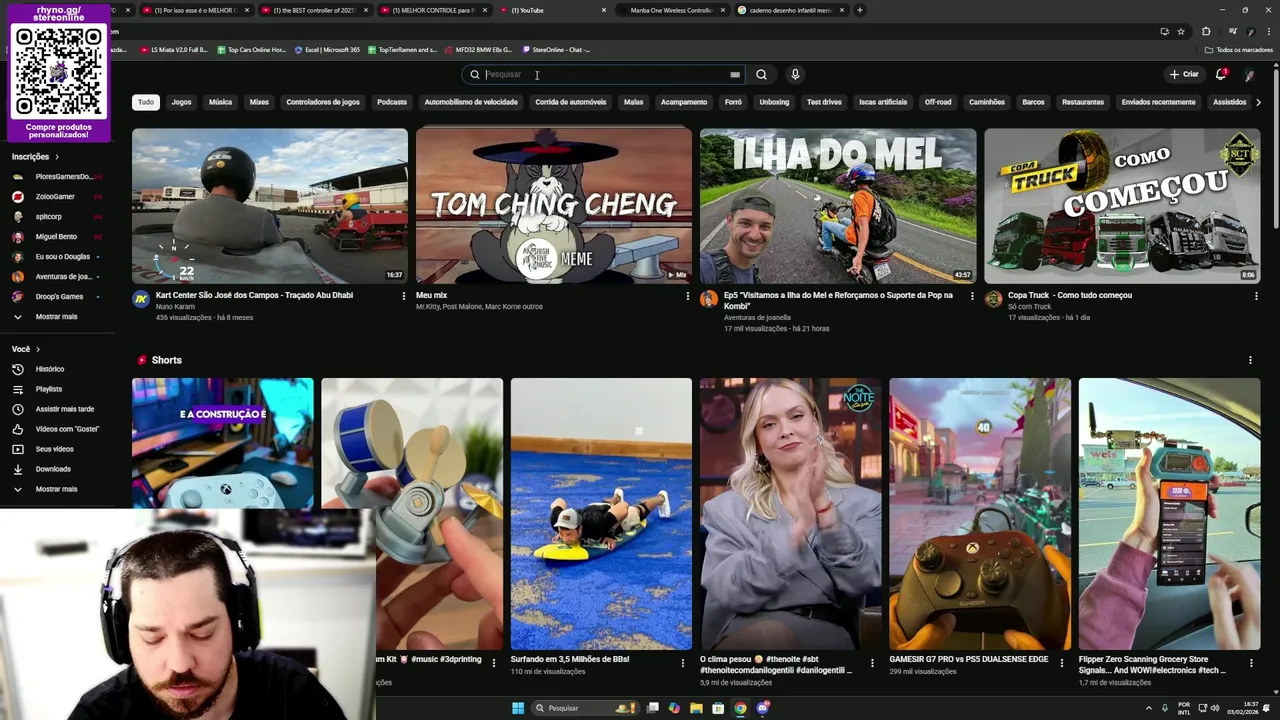
Task: Open options menu for Copa Truck video
Action: coord(1256,296)
